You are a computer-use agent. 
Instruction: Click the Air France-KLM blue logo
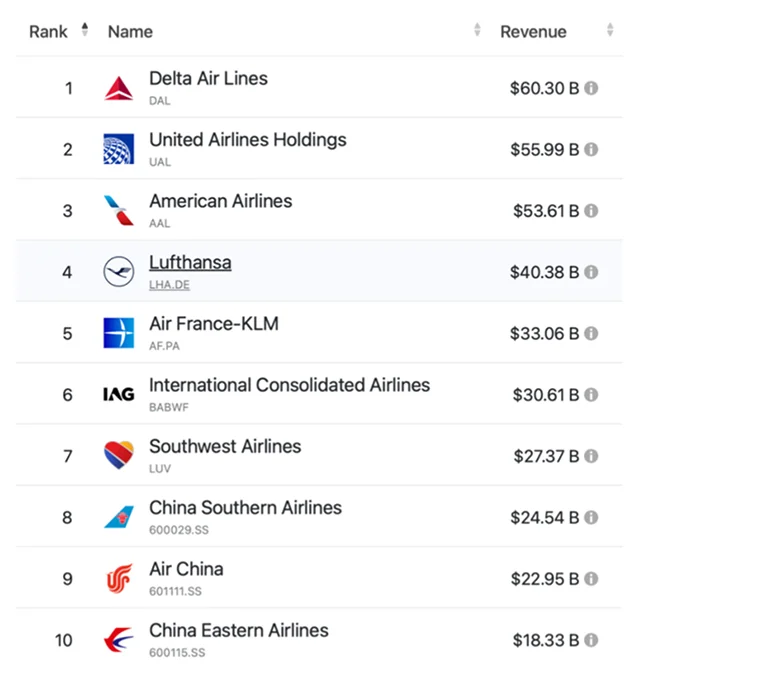point(118,333)
